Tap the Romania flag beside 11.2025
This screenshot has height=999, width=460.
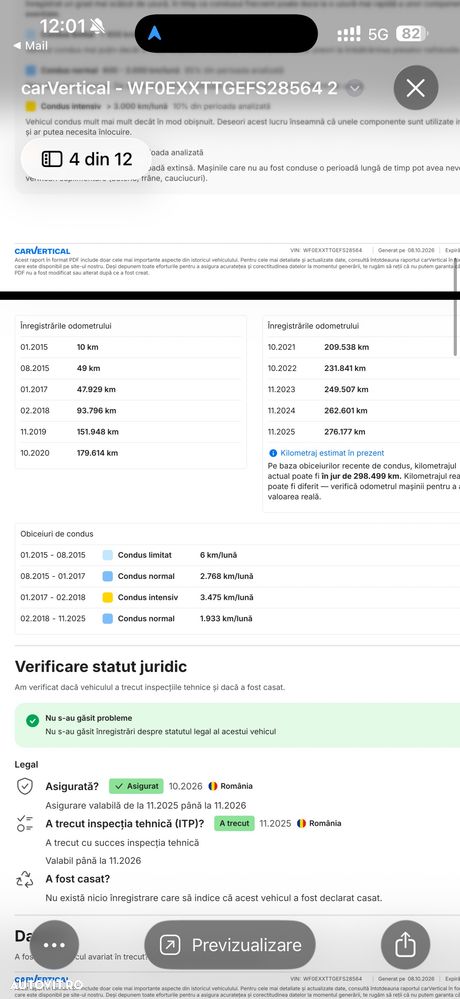click(x=301, y=823)
